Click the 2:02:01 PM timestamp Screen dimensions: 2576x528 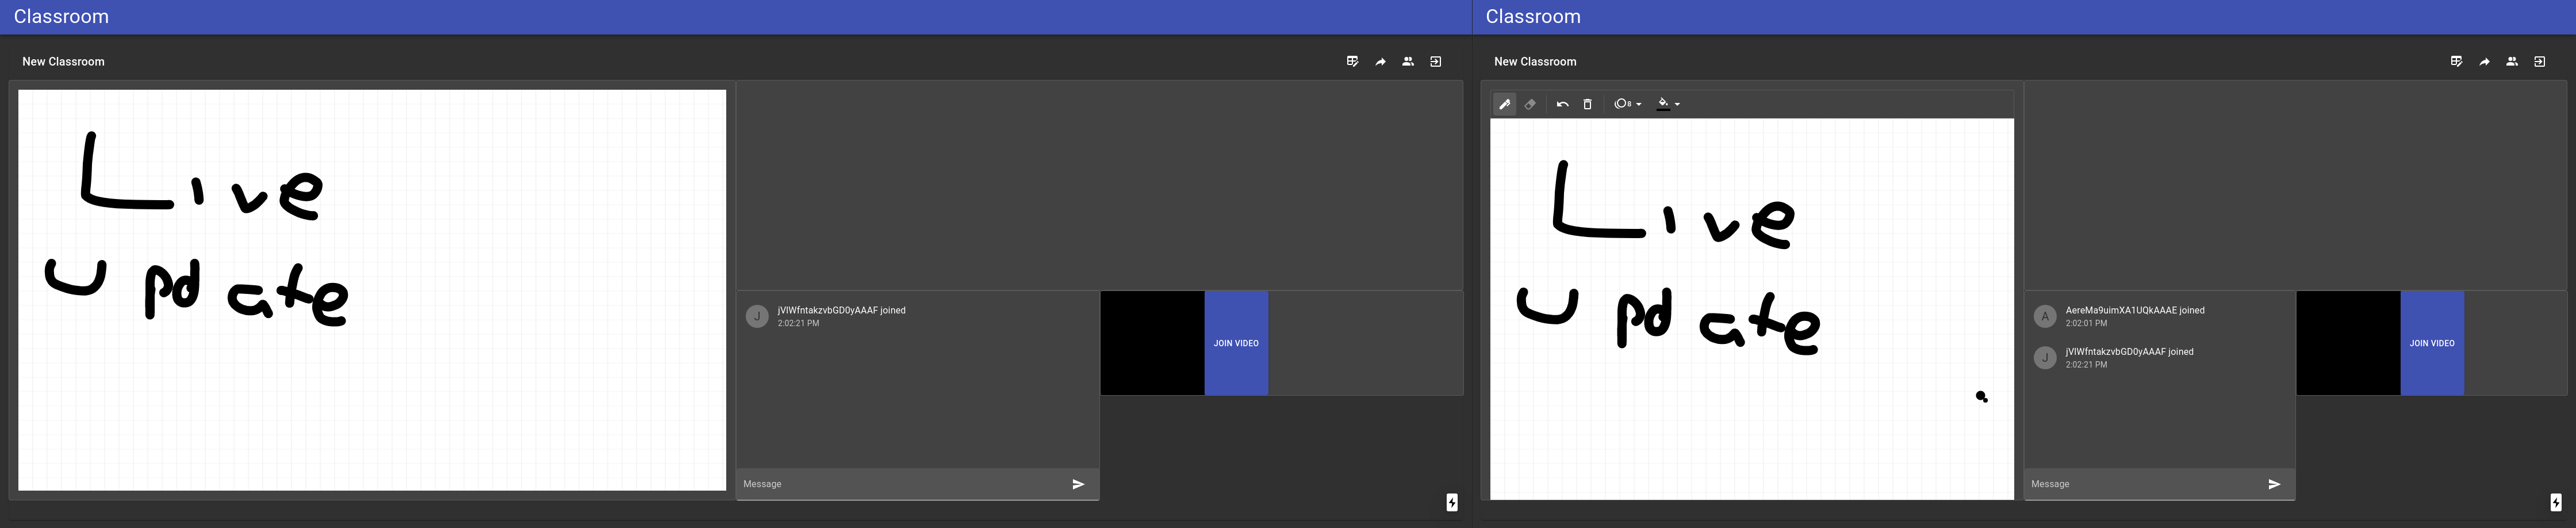point(2086,323)
